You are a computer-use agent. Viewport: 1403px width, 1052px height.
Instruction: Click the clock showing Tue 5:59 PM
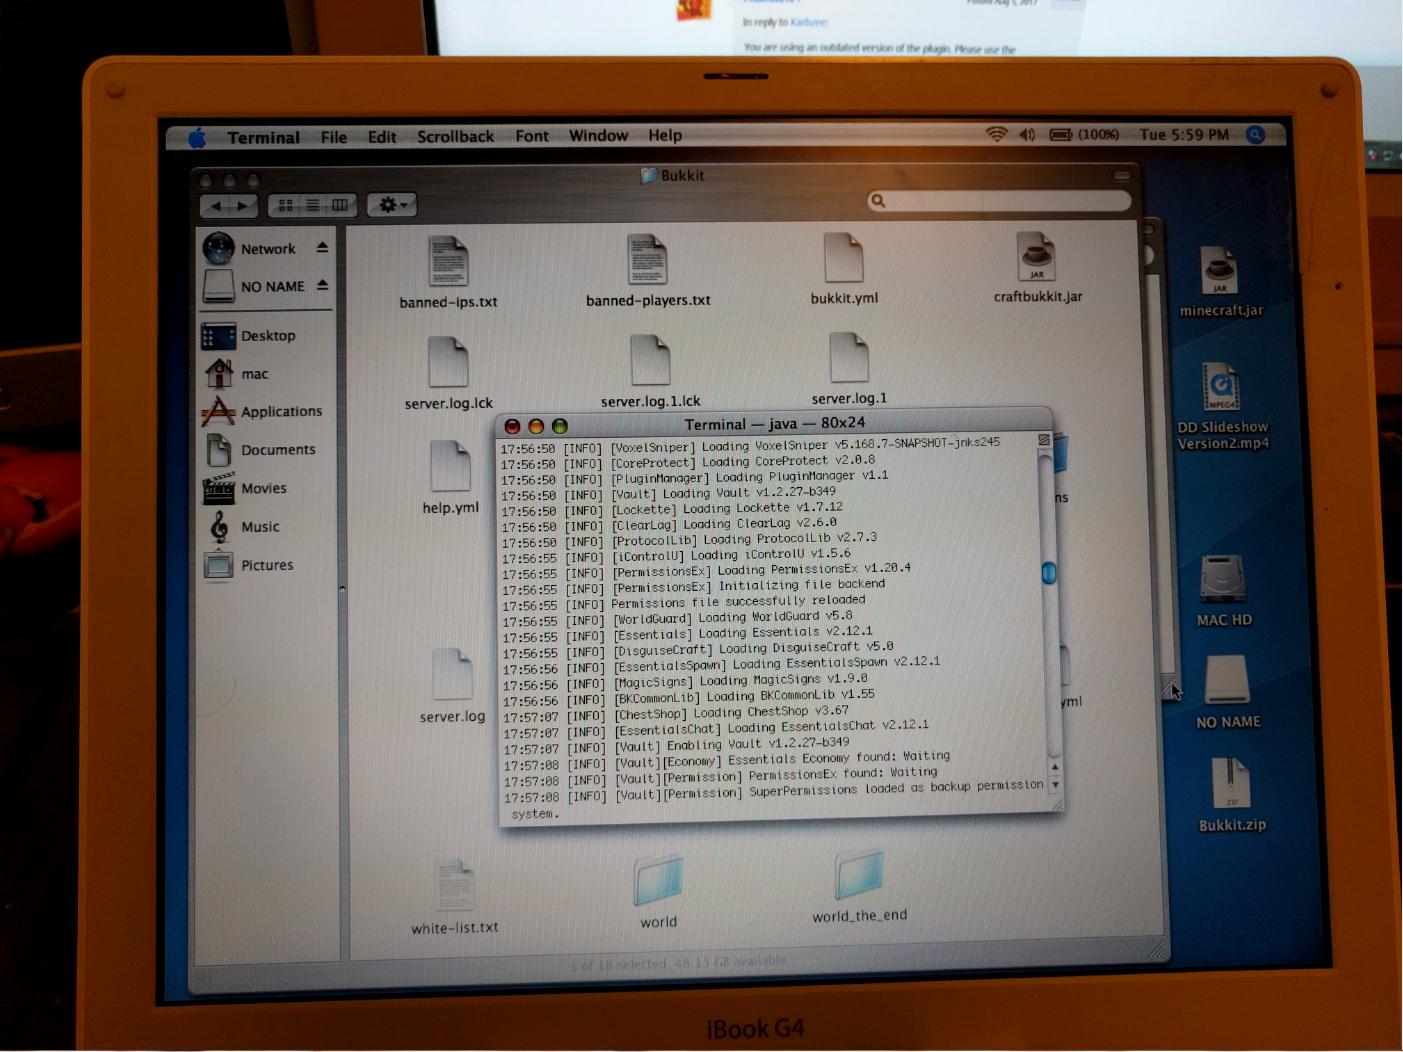pyautogui.click(x=1184, y=134)
